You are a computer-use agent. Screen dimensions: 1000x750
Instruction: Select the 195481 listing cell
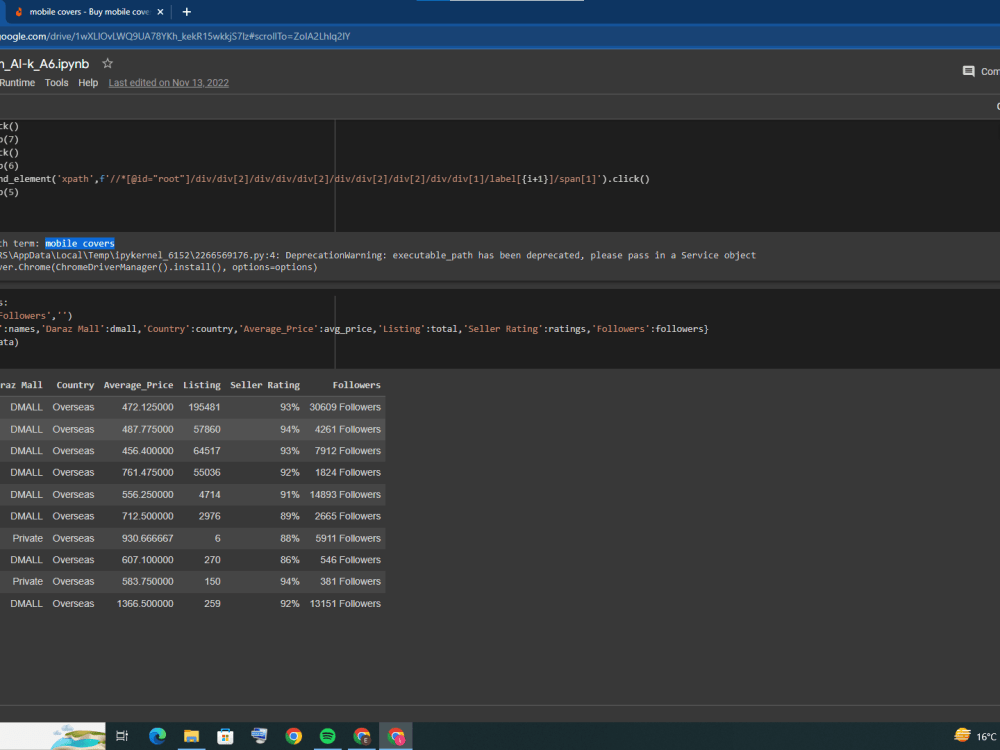coord(204,407)
